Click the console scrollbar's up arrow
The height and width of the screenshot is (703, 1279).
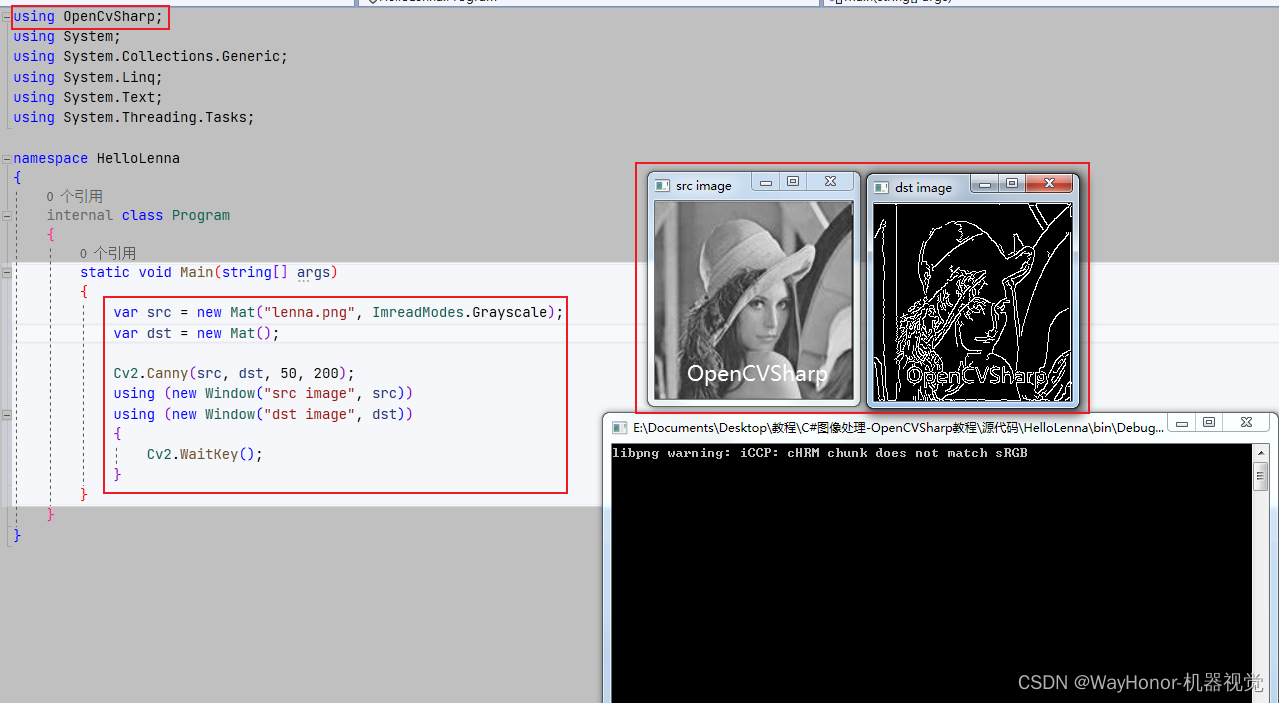1259,452
